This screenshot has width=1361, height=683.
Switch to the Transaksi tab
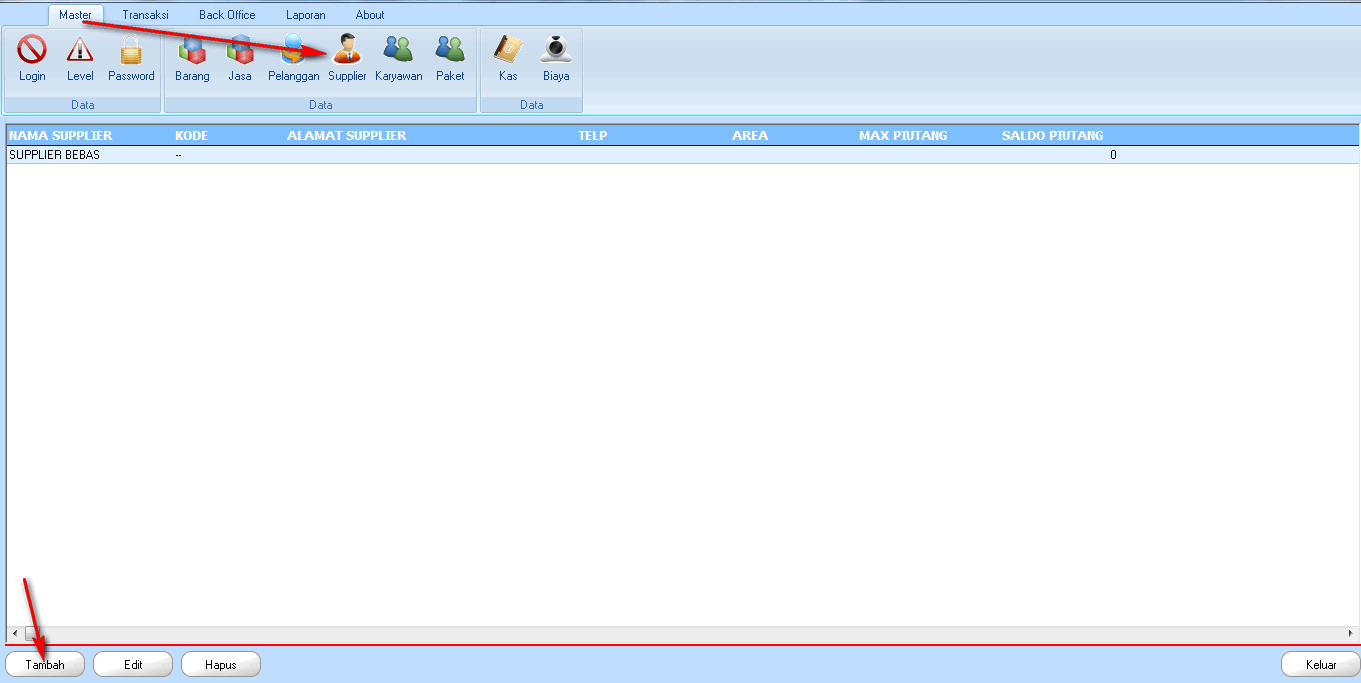point(145,15)
